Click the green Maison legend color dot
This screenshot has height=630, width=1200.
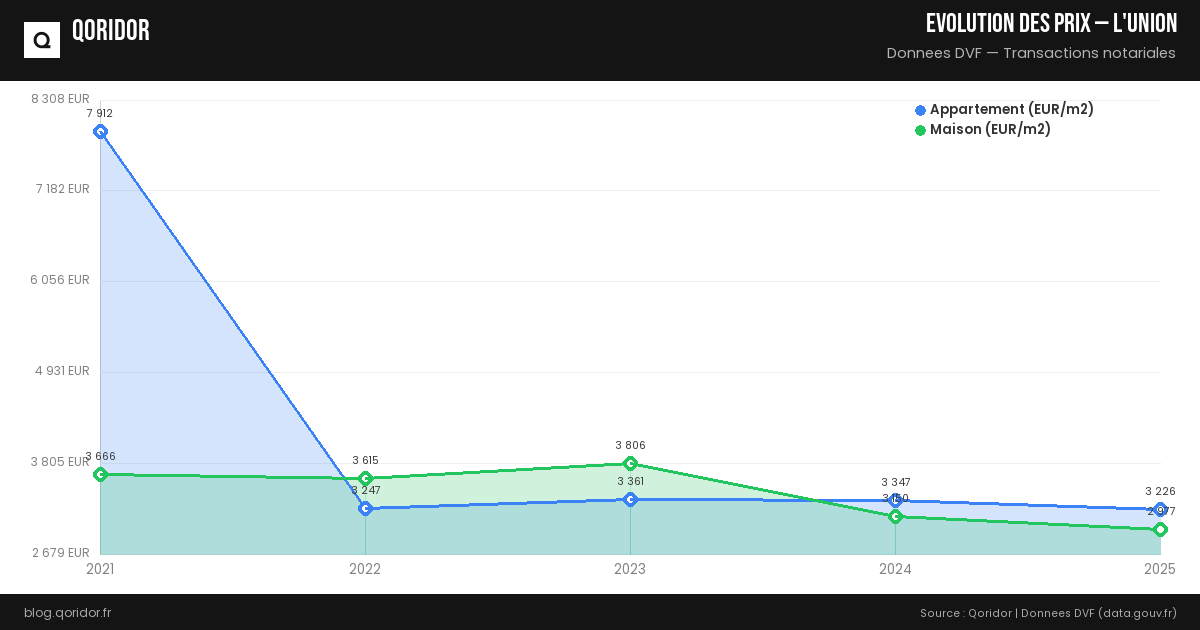920,130
